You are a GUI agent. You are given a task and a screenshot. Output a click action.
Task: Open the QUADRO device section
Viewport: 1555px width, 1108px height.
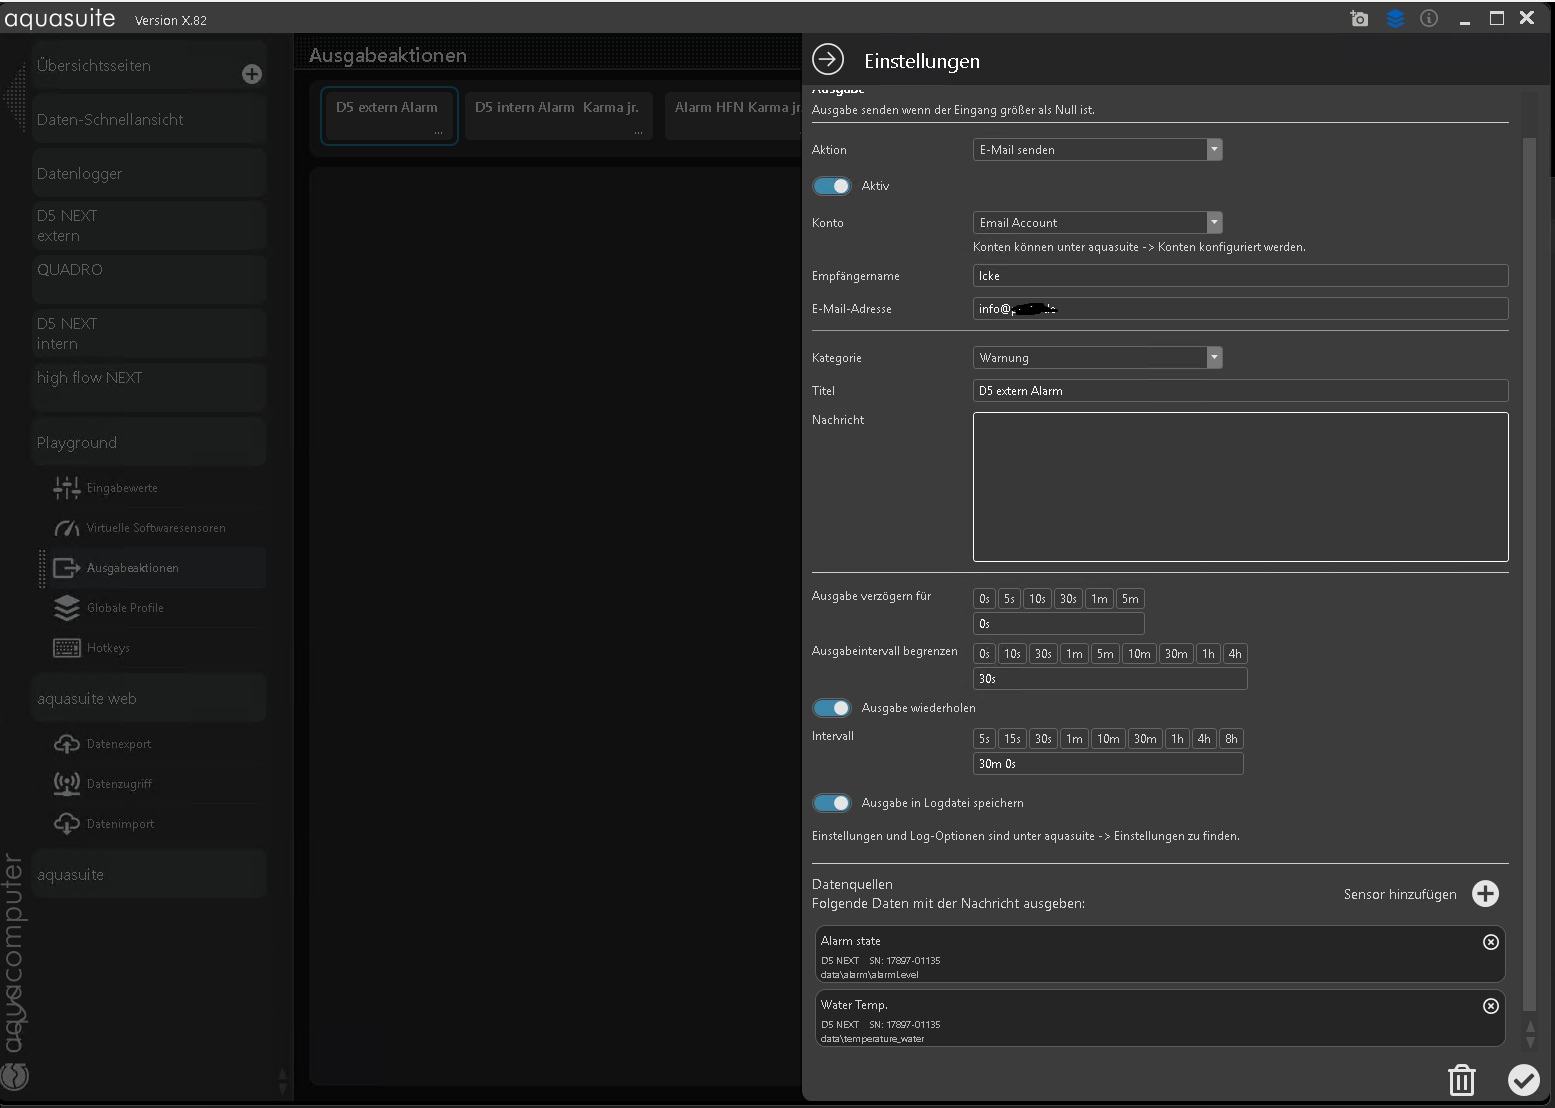click(x=149, y=280)
